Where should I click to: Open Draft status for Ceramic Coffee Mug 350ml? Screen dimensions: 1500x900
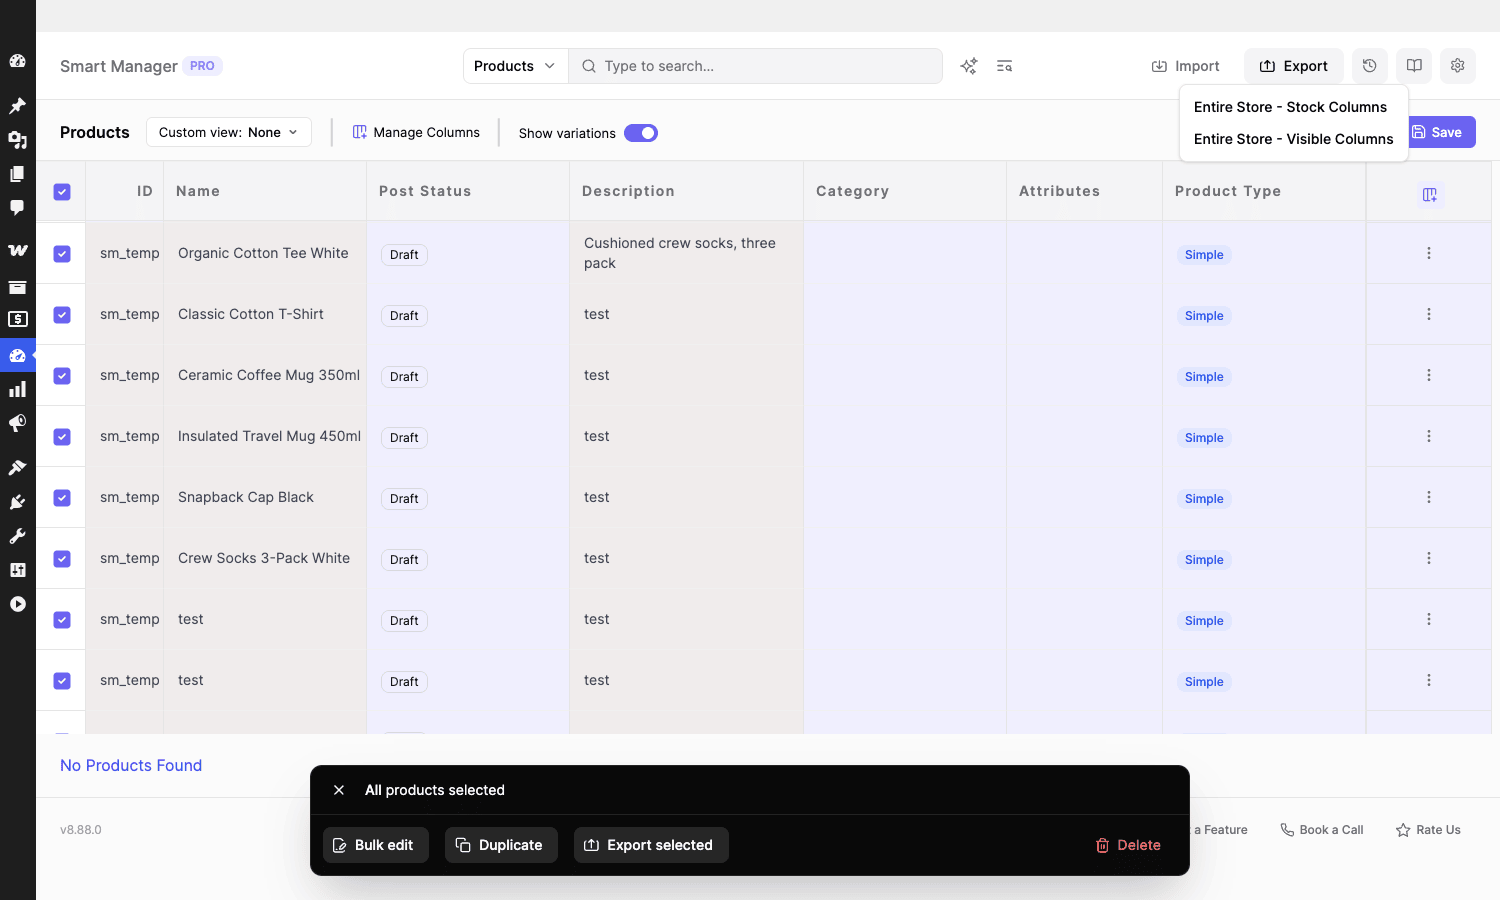point(404,377)
